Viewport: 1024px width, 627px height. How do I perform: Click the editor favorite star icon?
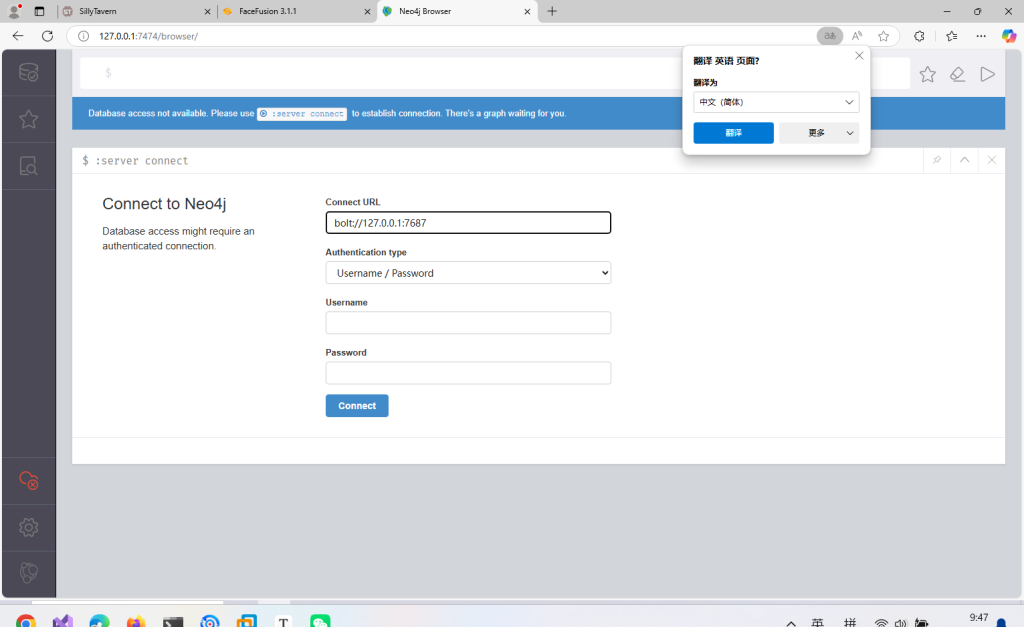(x=927, y=74)
